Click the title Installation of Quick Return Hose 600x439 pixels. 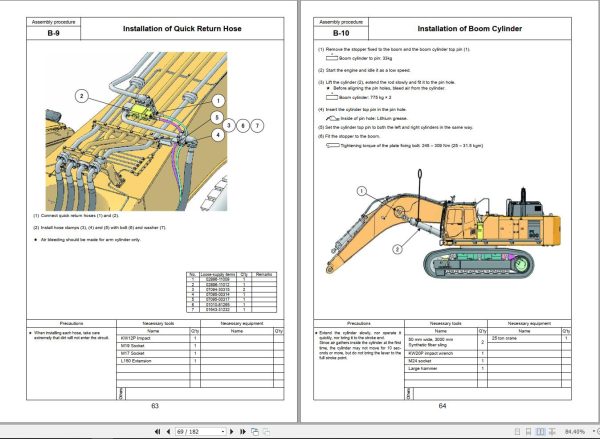[182, 29]
